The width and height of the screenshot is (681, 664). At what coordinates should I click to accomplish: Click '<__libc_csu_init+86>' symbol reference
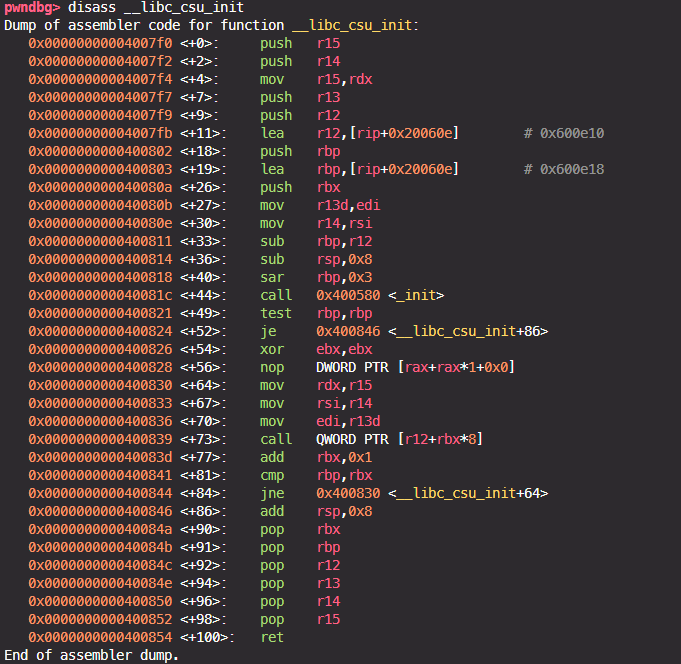click(468, 331)
